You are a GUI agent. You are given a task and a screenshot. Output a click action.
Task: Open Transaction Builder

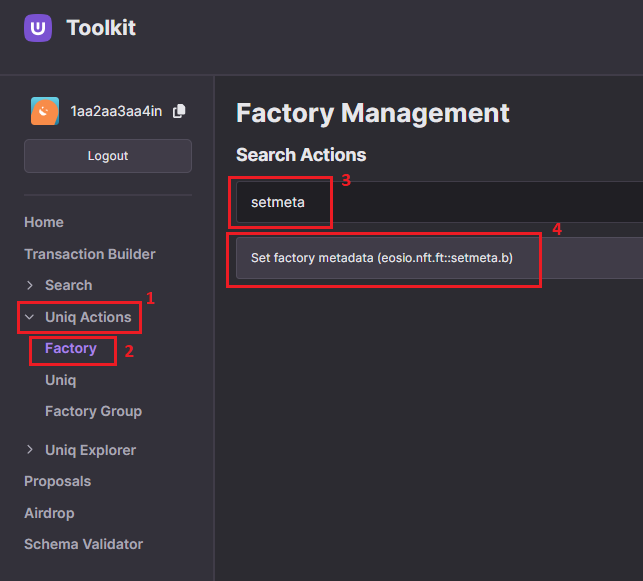pos(90,254)
